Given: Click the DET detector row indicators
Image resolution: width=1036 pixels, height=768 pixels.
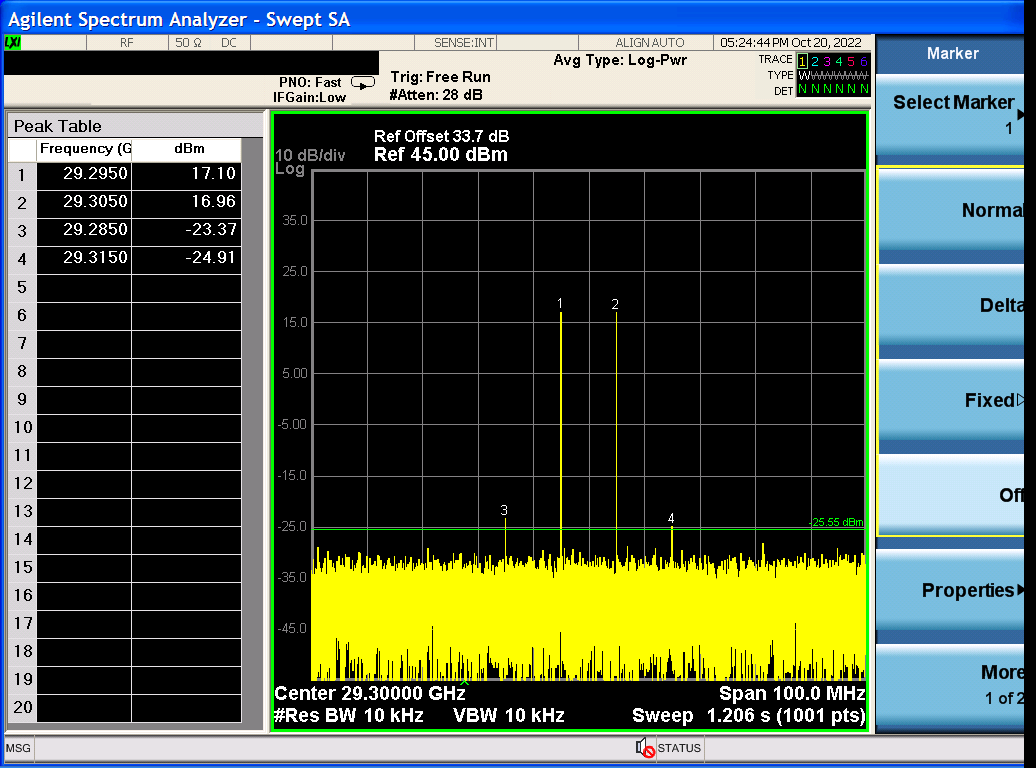Looking at the screenshot, I should coord(833,89).
